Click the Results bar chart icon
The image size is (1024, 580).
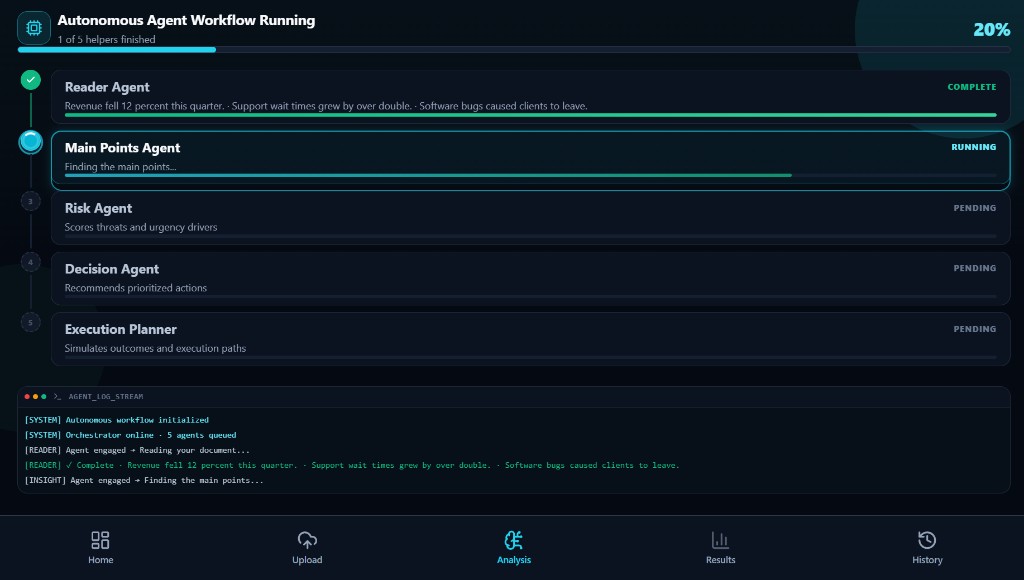[720, 540]
